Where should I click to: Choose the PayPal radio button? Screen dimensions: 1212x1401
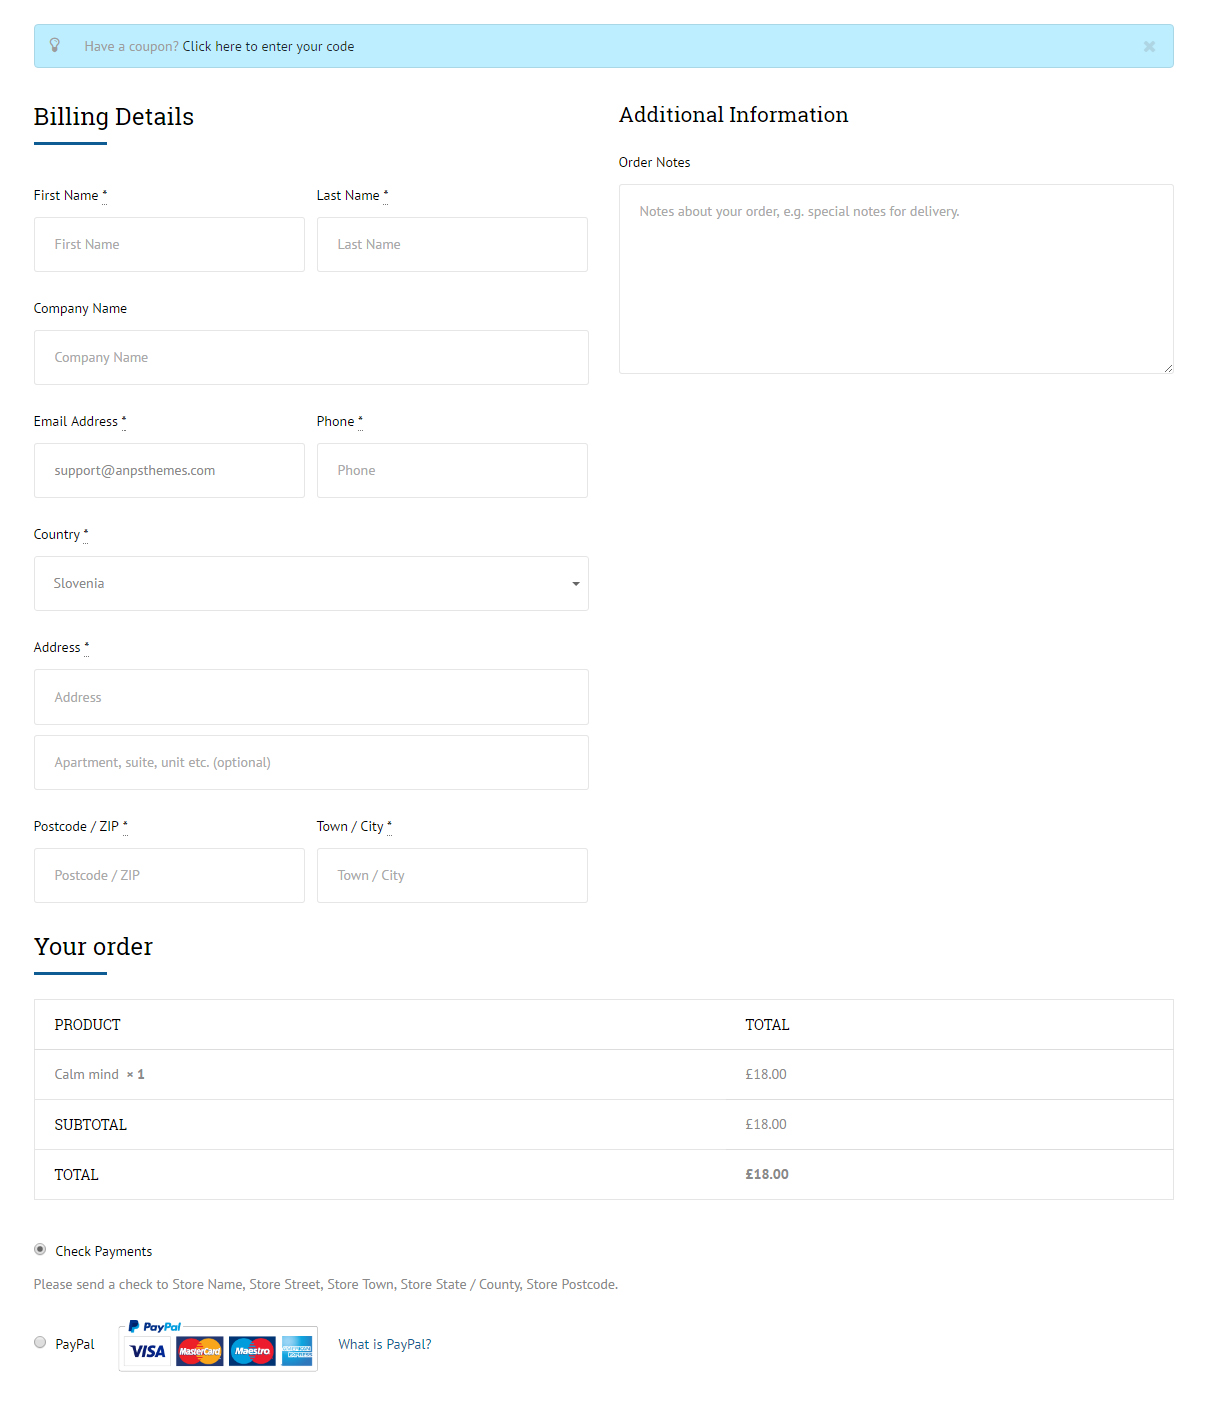coord(40,1342)
